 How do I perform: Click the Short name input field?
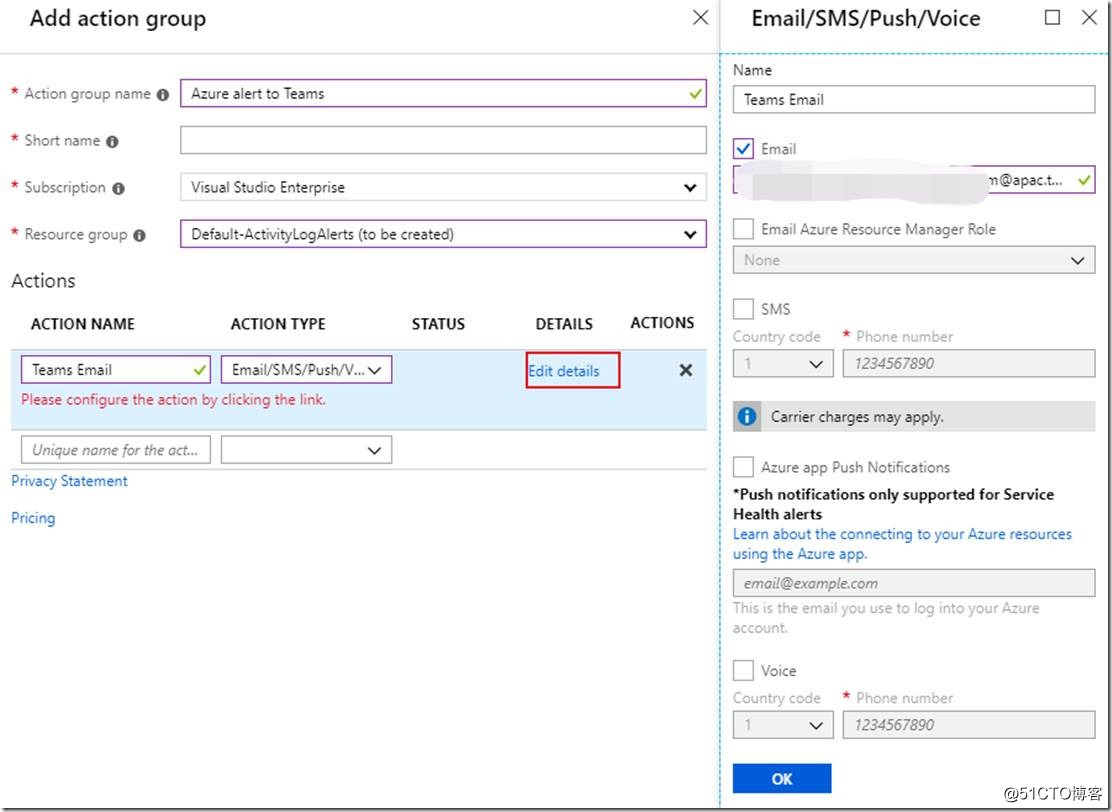443,140
